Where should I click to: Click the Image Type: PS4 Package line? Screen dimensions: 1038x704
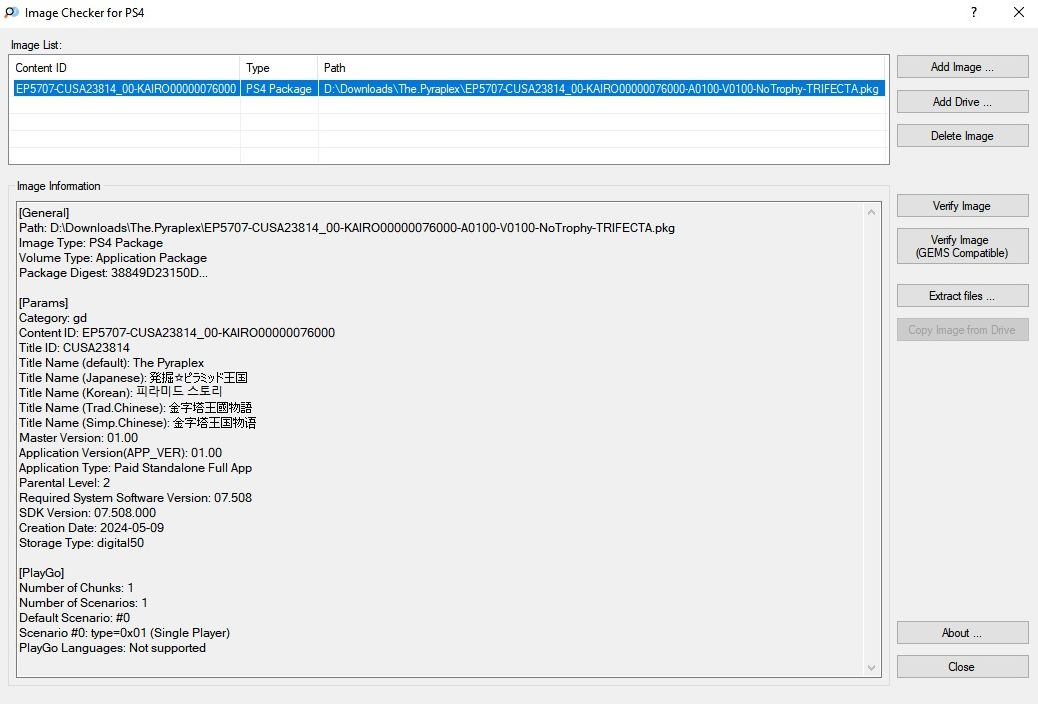point(91,243)
